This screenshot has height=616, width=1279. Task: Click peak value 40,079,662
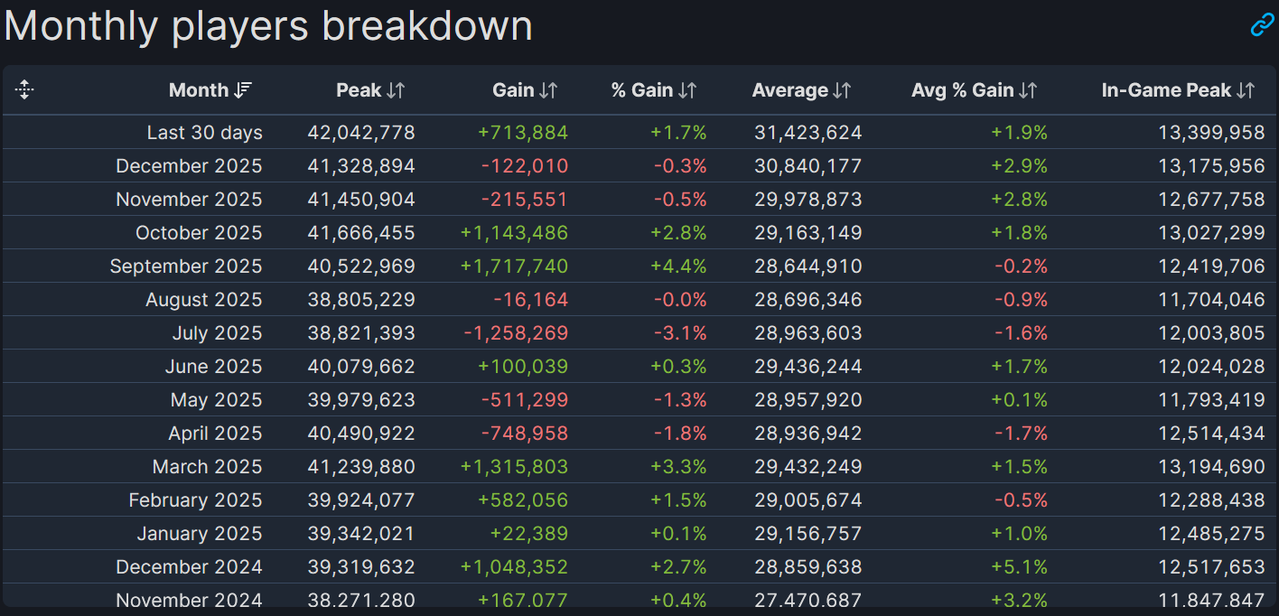point(361,366)
